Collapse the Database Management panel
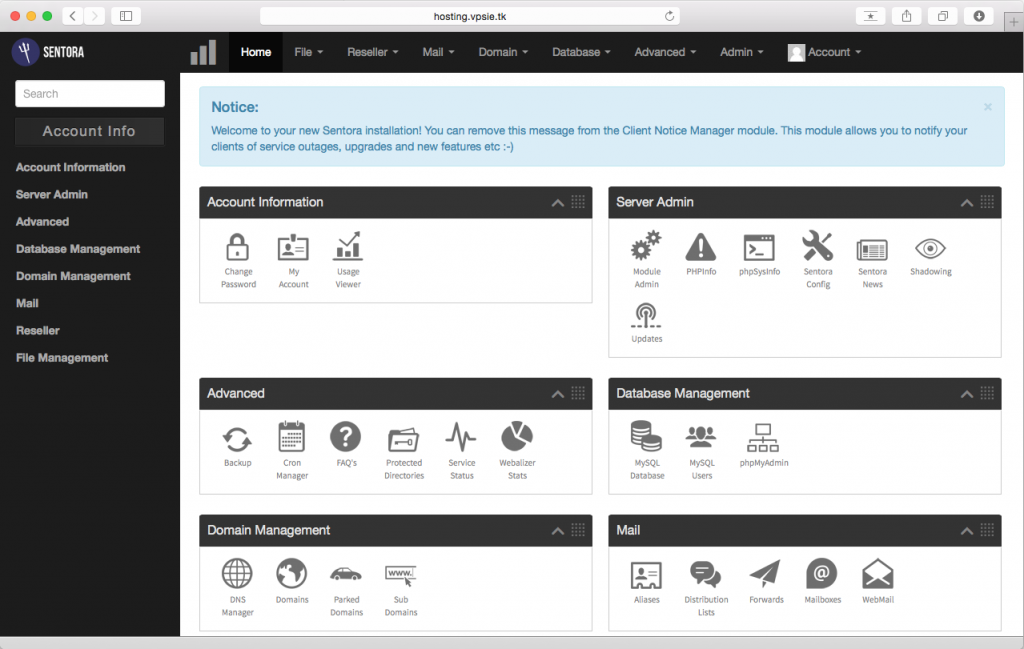Image resolution: width=1024 pixels, height=649 pixels. 967,394
